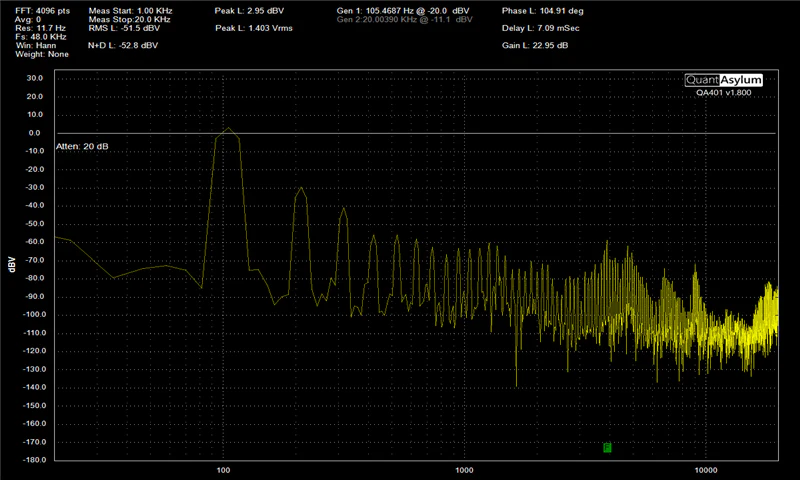Click the 'Win: Hann' window setting text
Image resolution: width=800 pixels, height=480 pixels.
click(36, 45)
